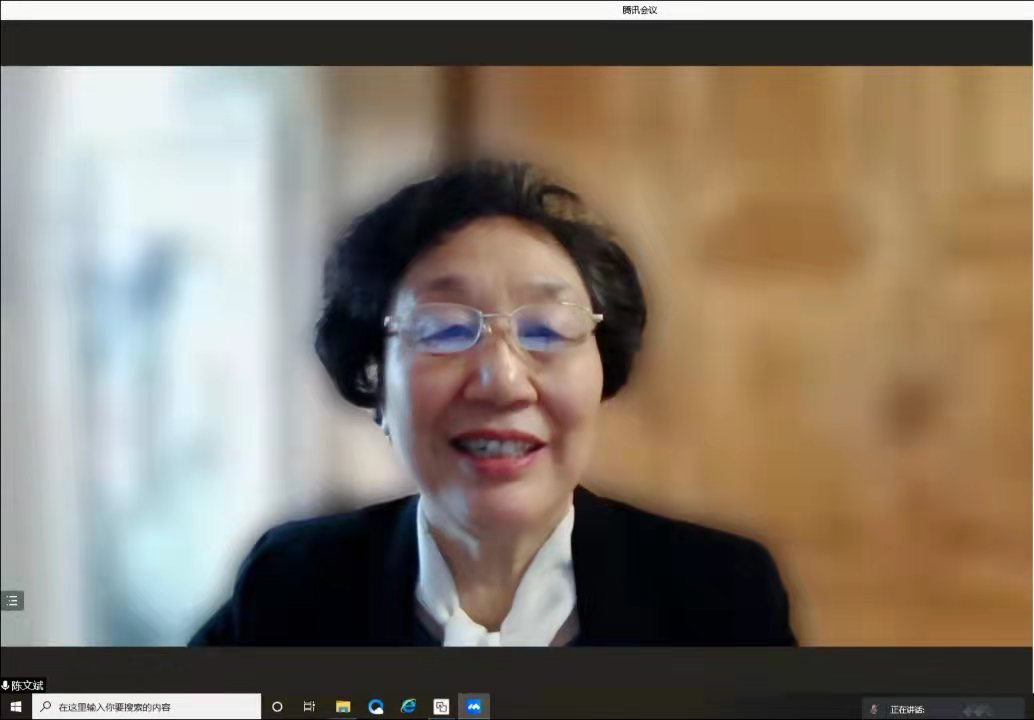1034x720 pixels.
Task: Click the microphone icon beside 陈文斌
Action: [x=6, y=686]
